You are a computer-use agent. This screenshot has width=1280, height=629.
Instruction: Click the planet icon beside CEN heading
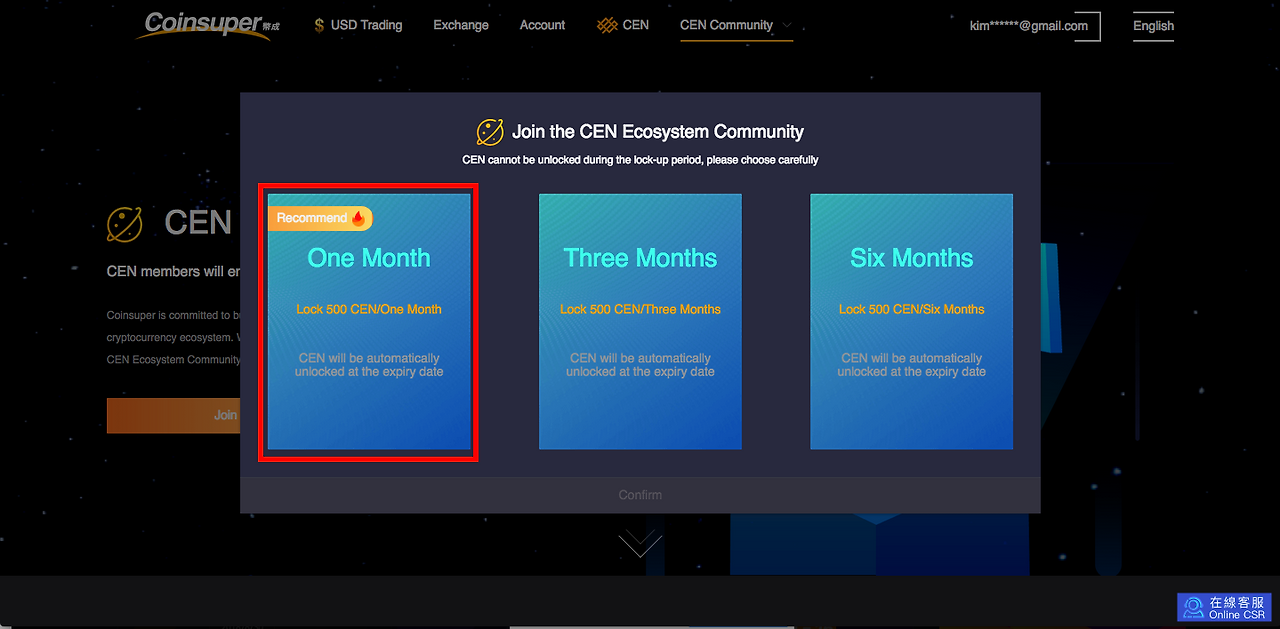pos(125,225)
